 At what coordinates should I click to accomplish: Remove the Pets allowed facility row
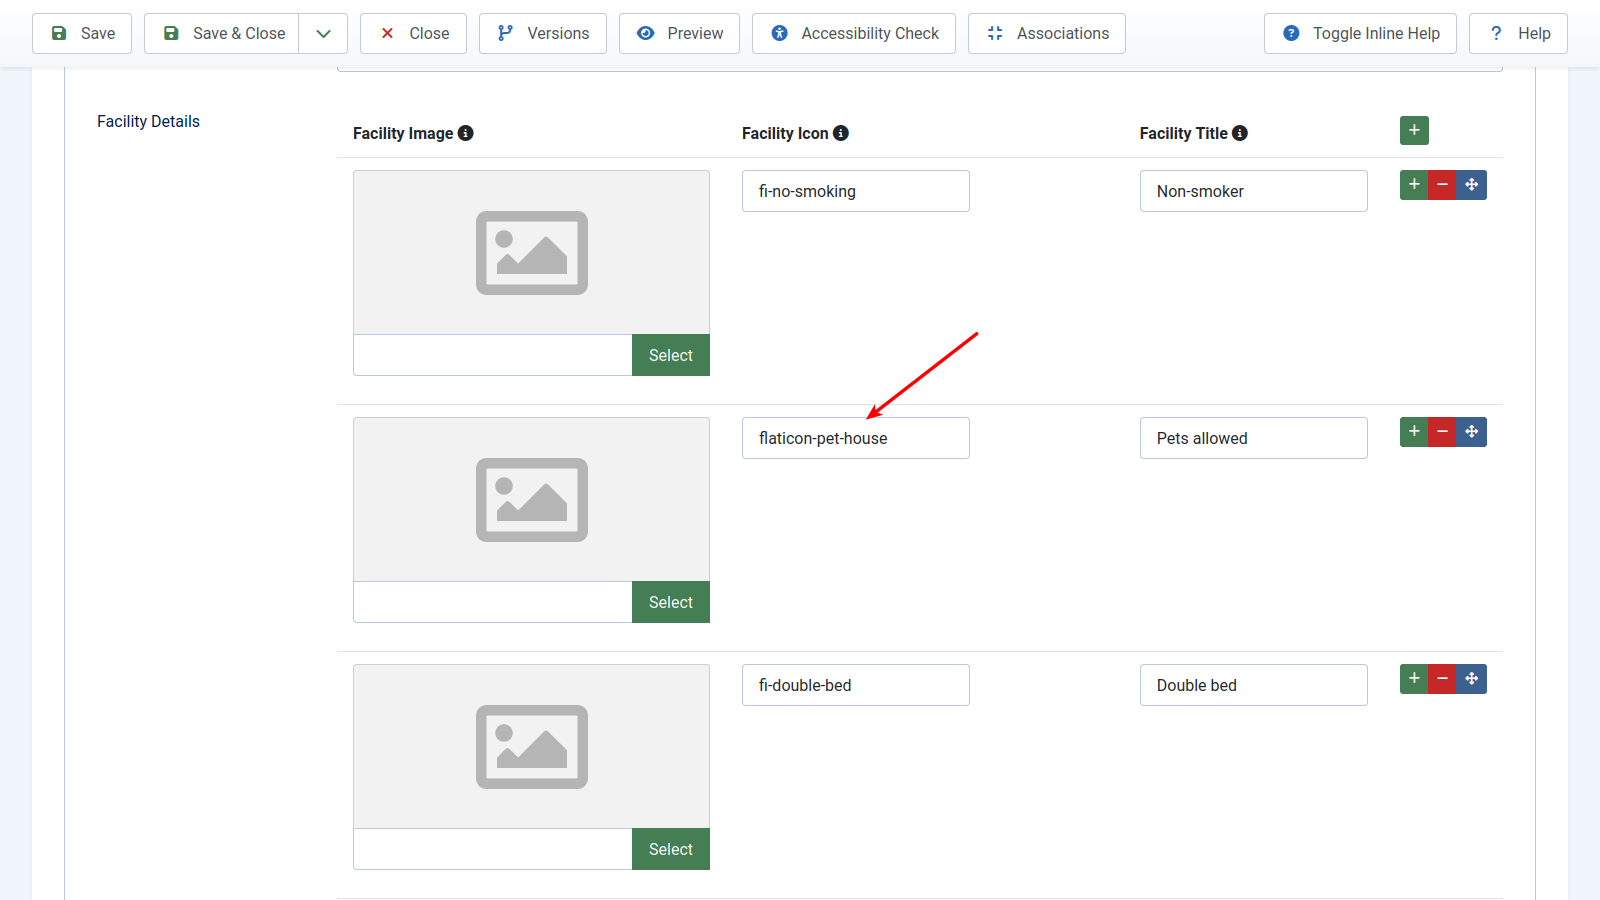click(1442, 432)
